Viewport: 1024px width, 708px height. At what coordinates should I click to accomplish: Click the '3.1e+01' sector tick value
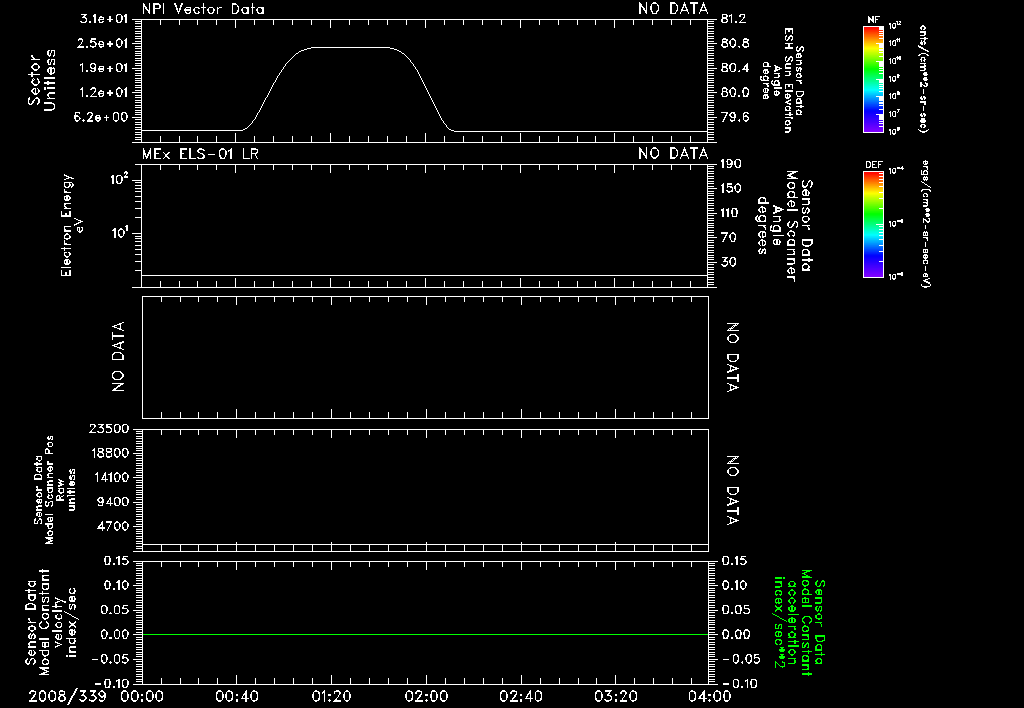point(104,19)
